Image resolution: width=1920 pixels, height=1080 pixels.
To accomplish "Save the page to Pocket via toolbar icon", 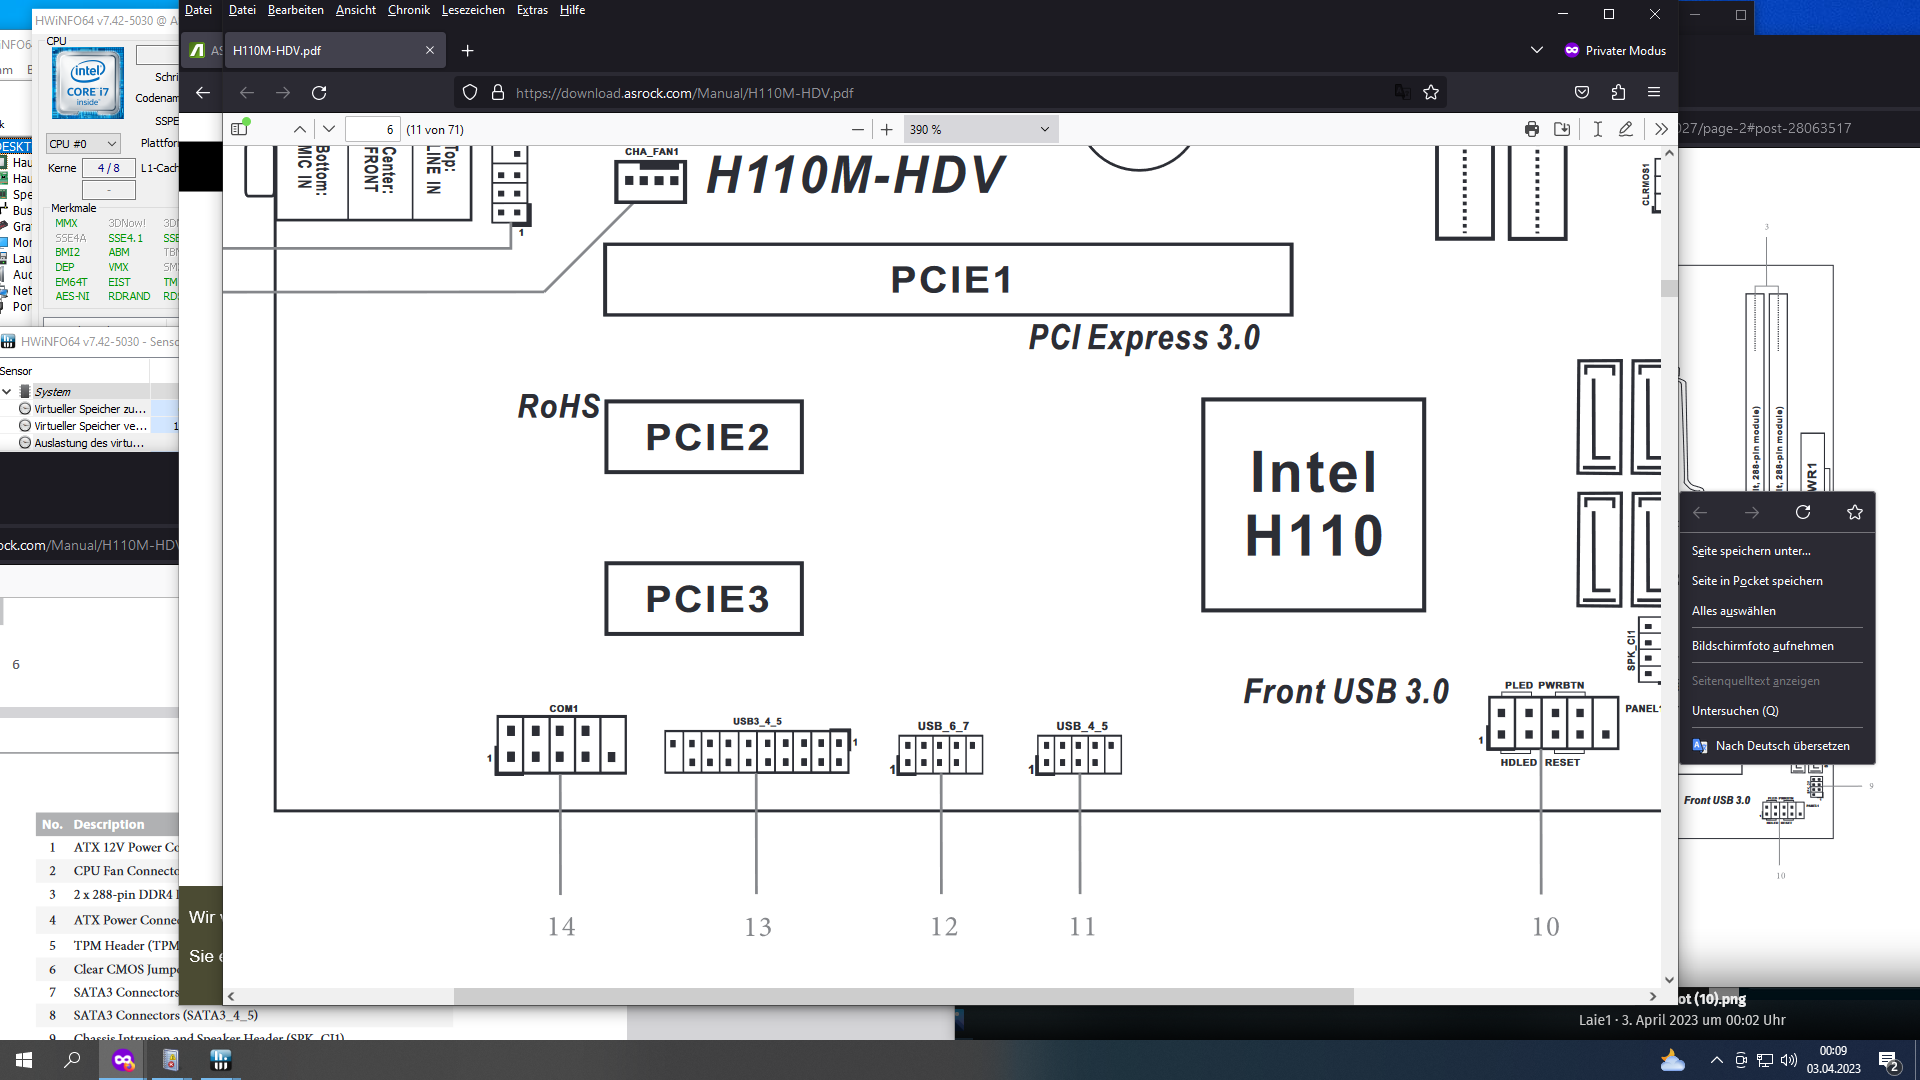I will click(x=1581, y=92).
